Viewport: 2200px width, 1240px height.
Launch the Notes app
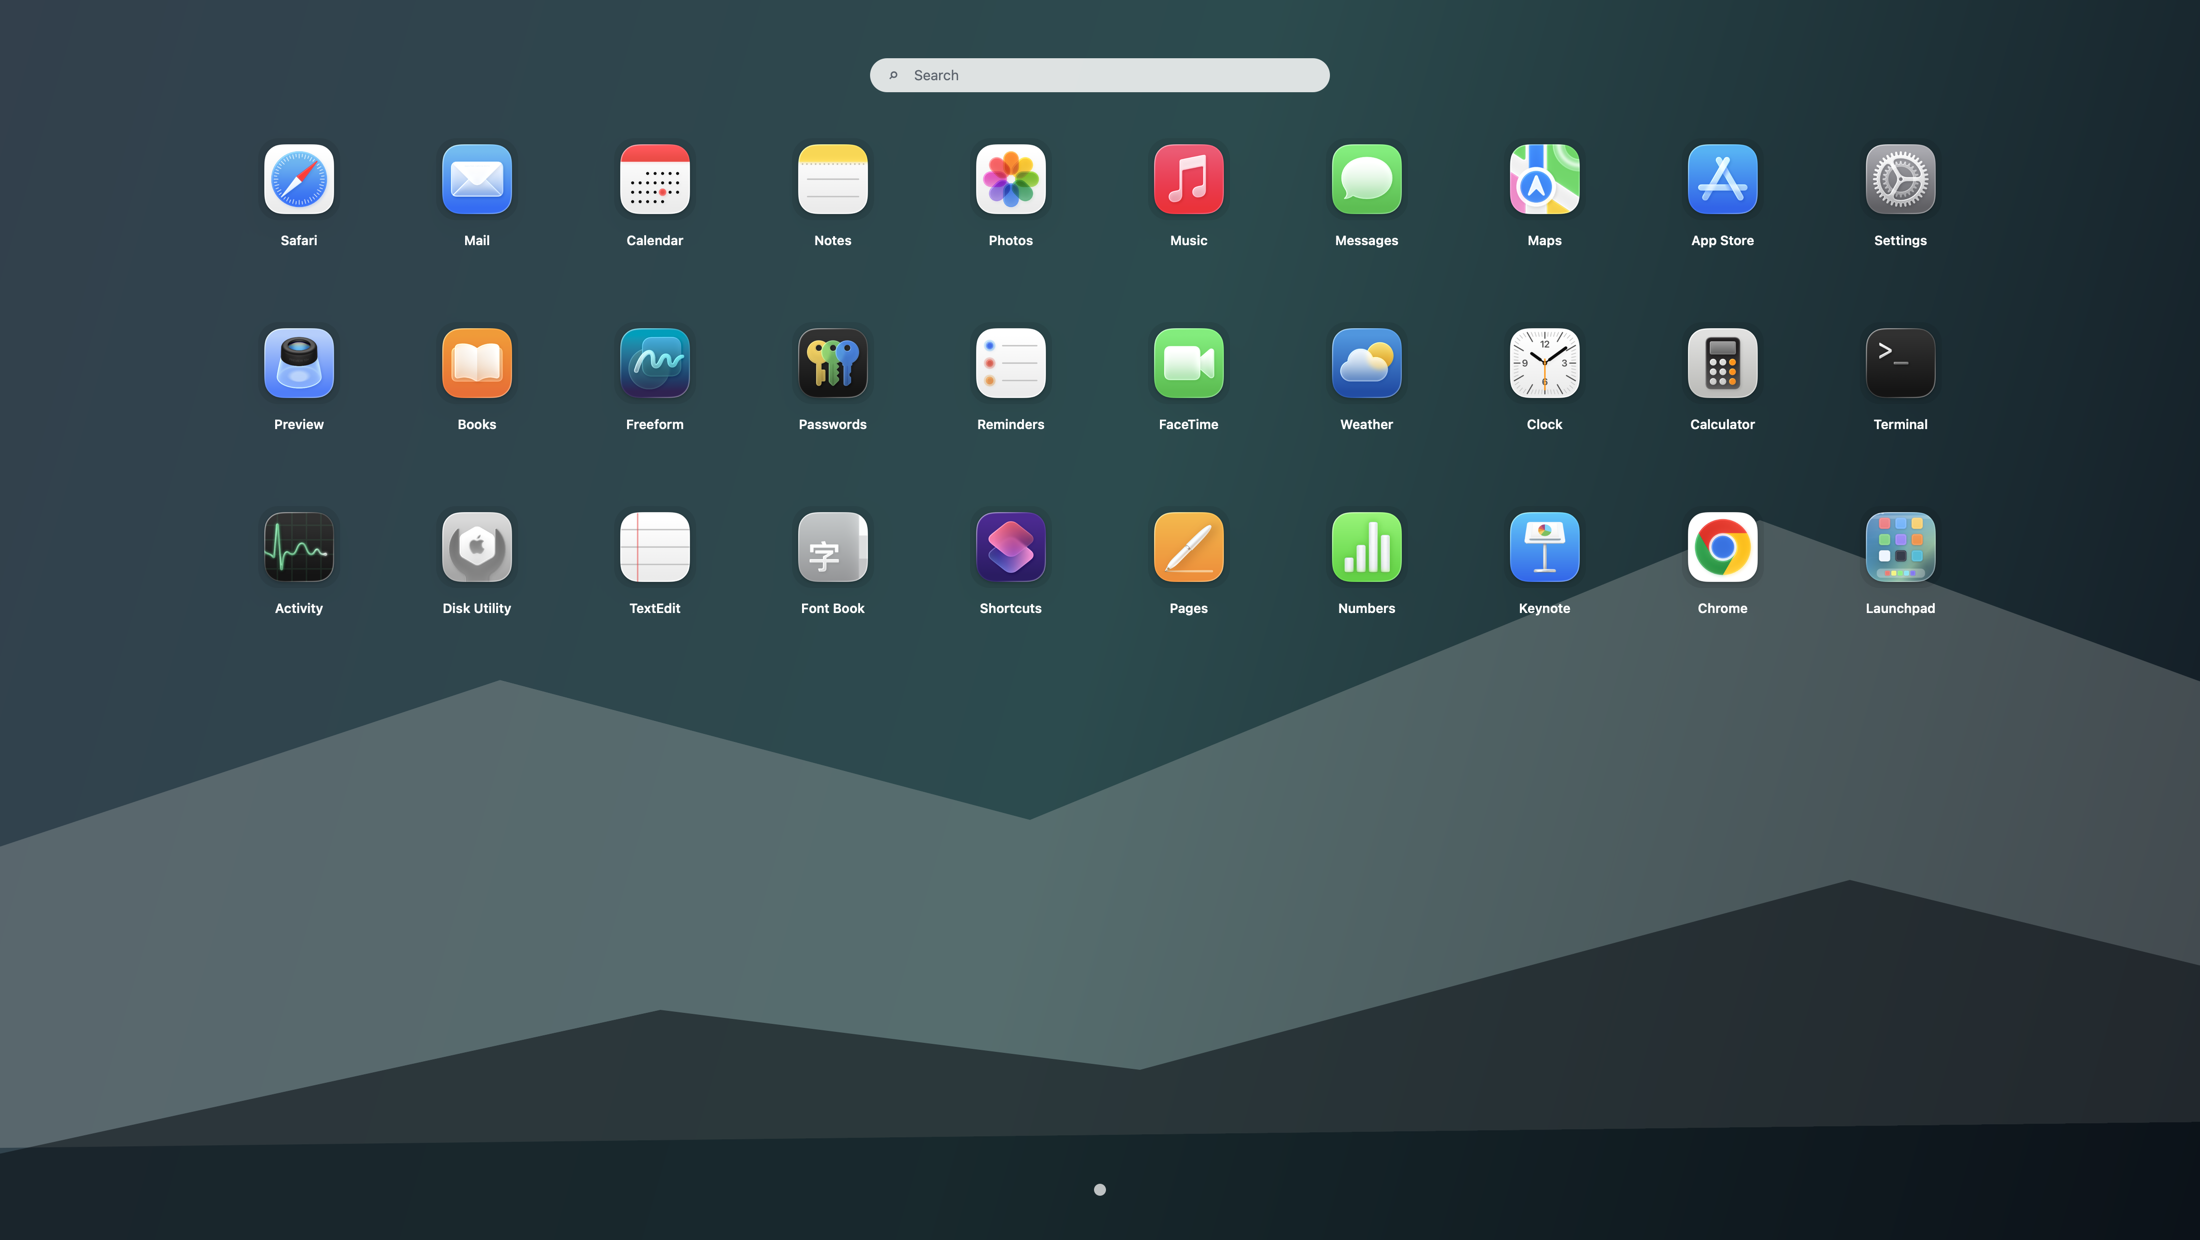(833, 179)
